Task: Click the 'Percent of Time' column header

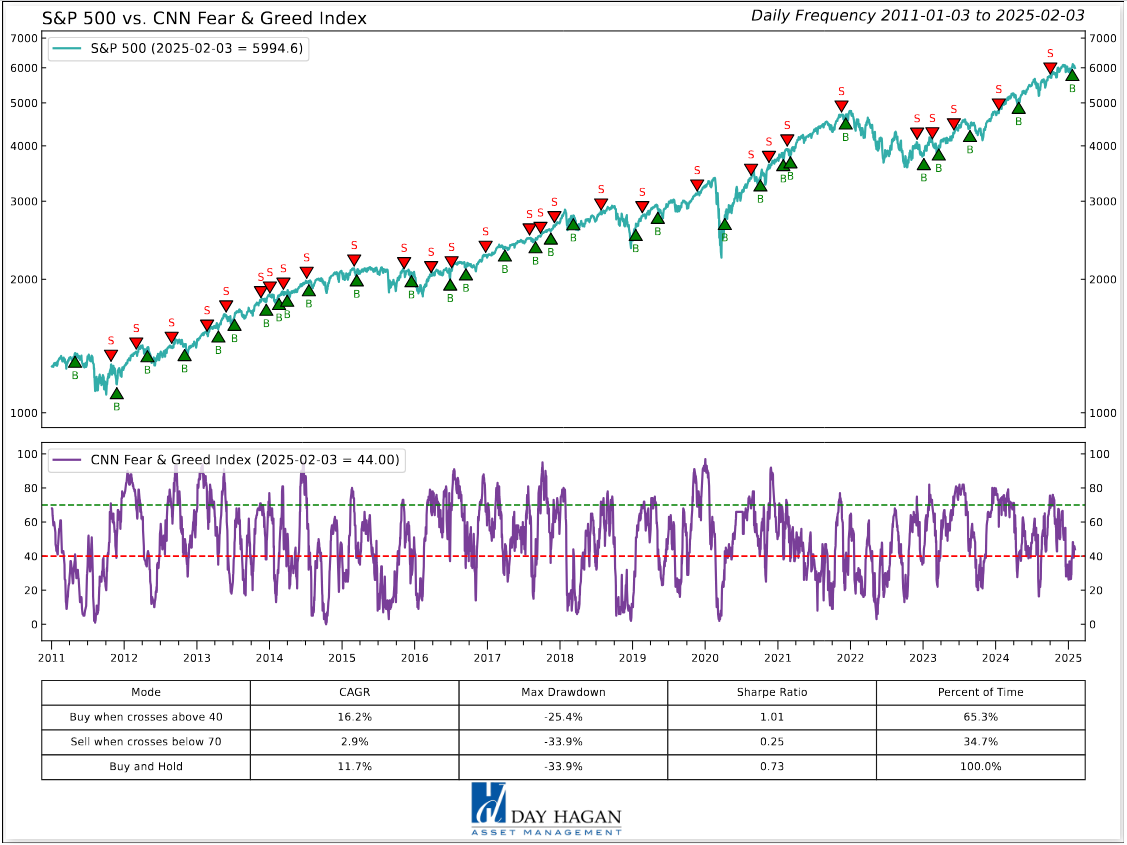Action: tap(980, 693)
